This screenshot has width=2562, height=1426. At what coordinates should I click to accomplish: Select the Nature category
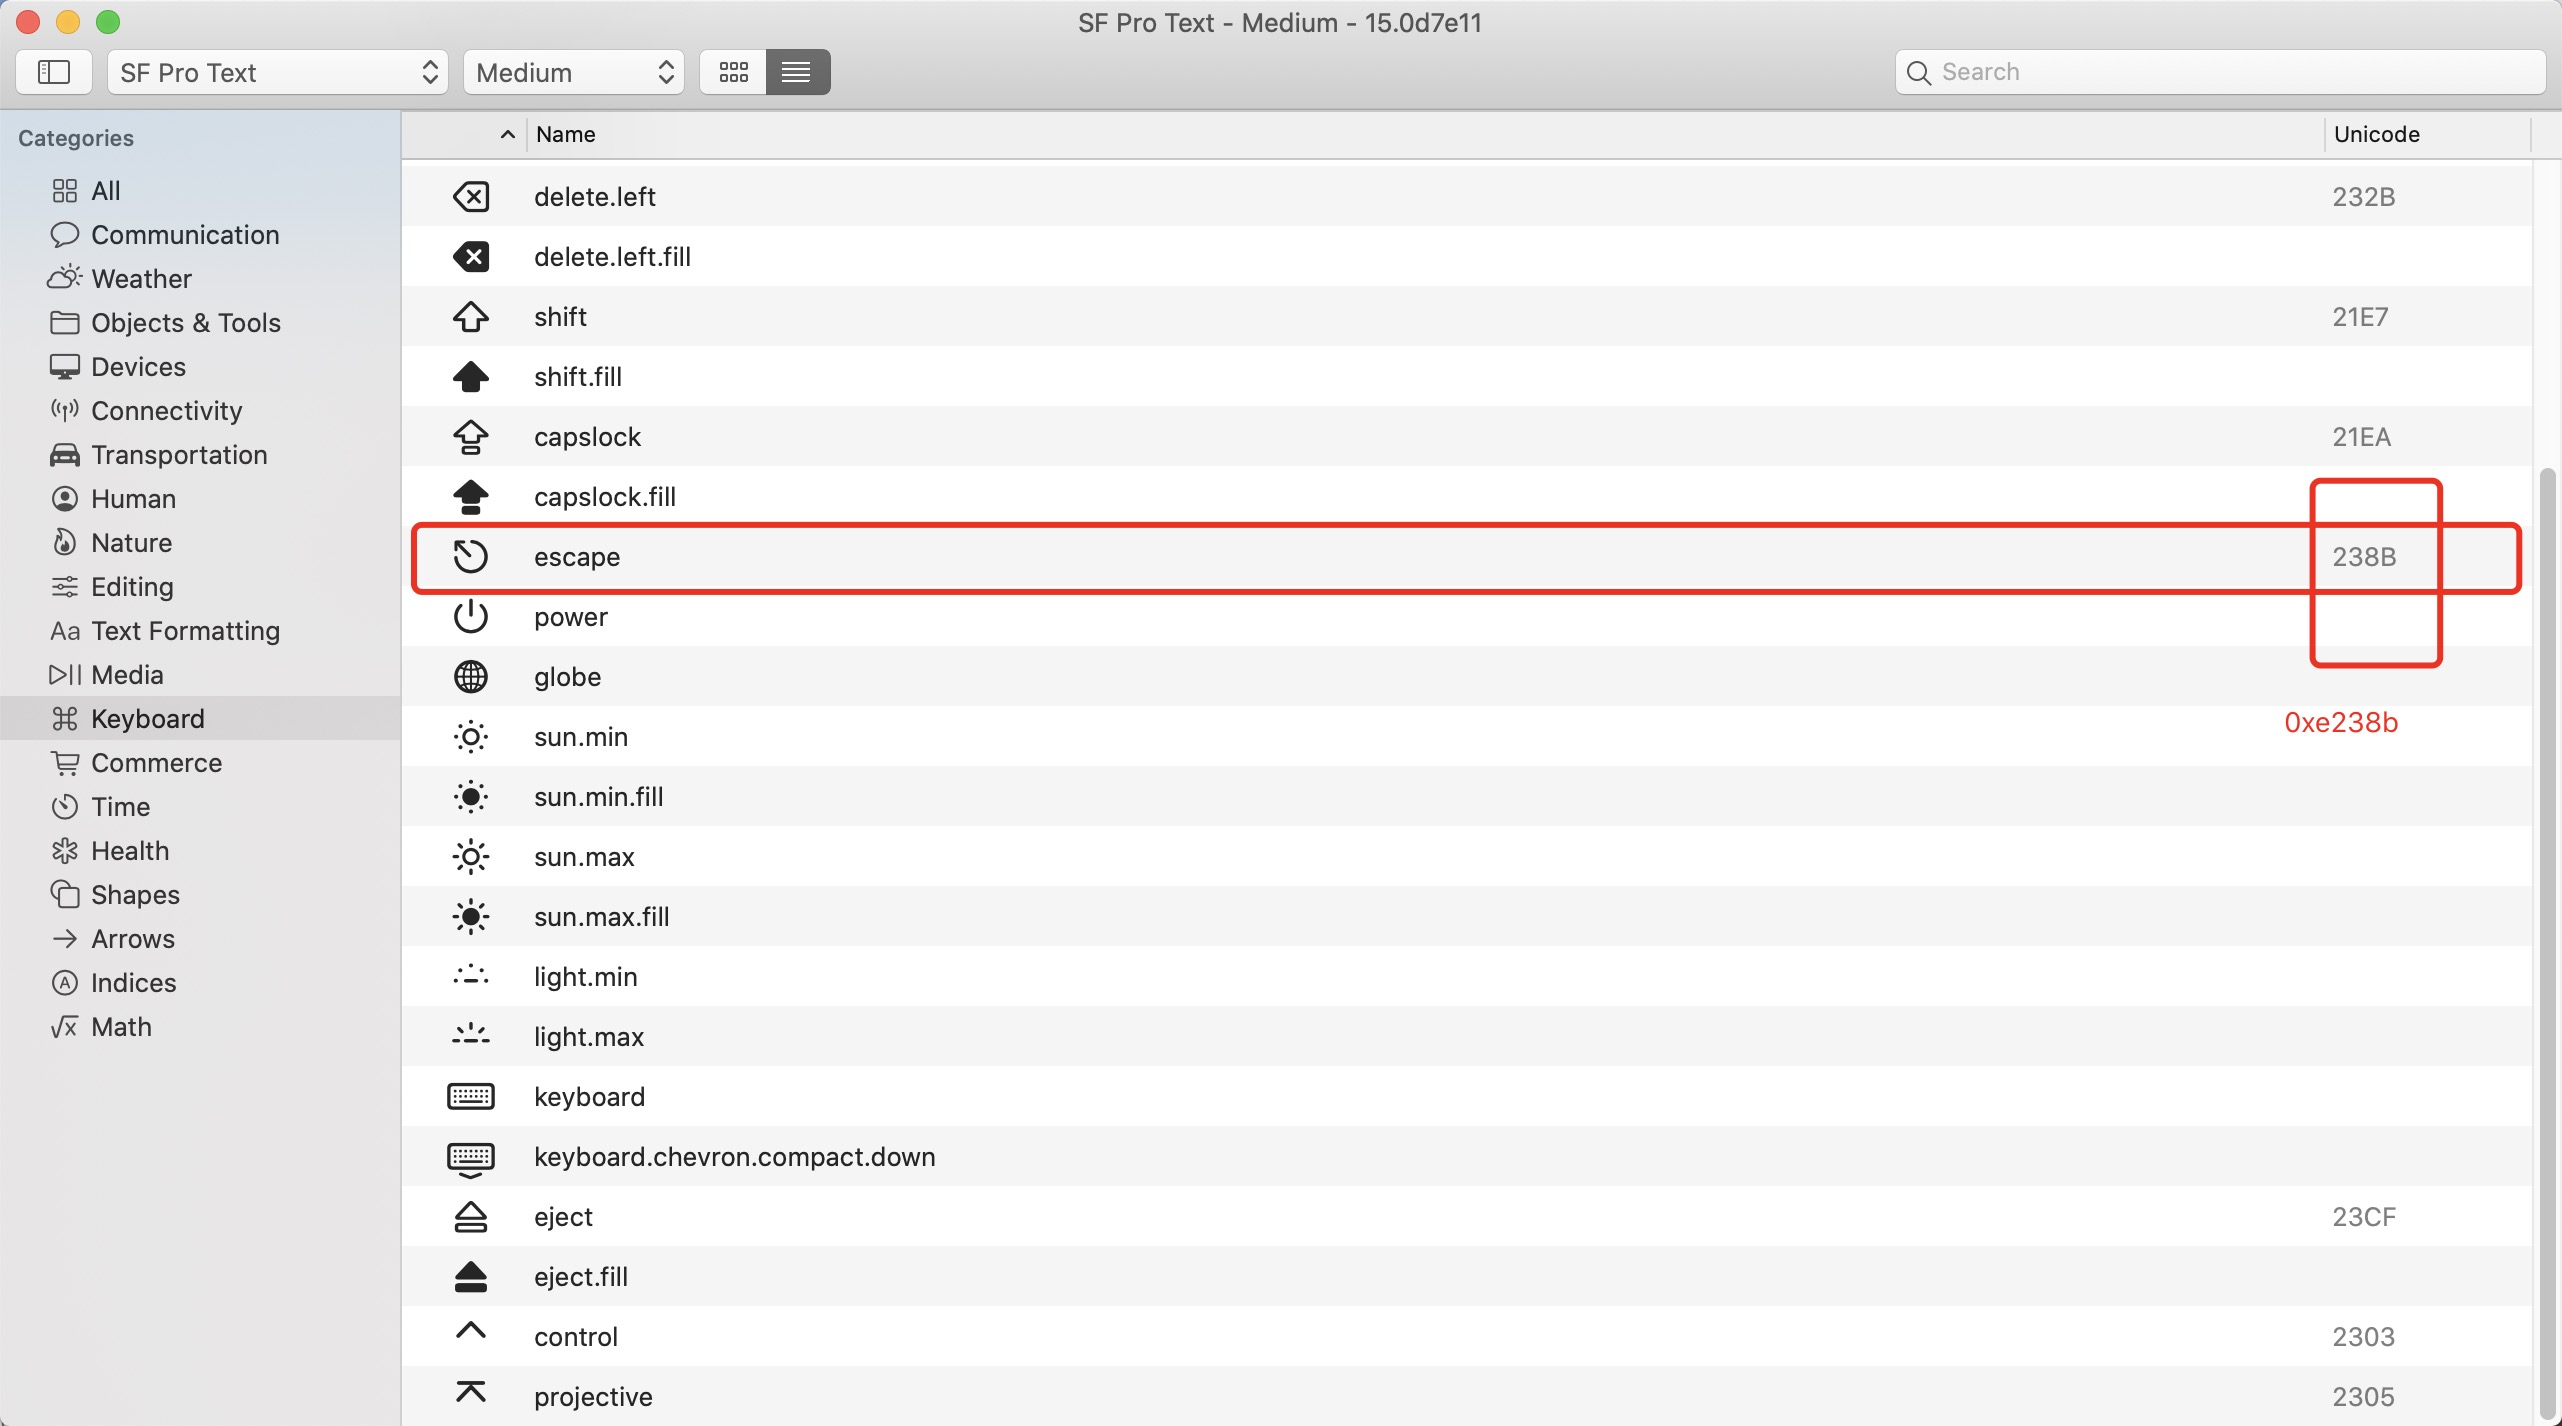pyautogui.click(x=130, y=543)
